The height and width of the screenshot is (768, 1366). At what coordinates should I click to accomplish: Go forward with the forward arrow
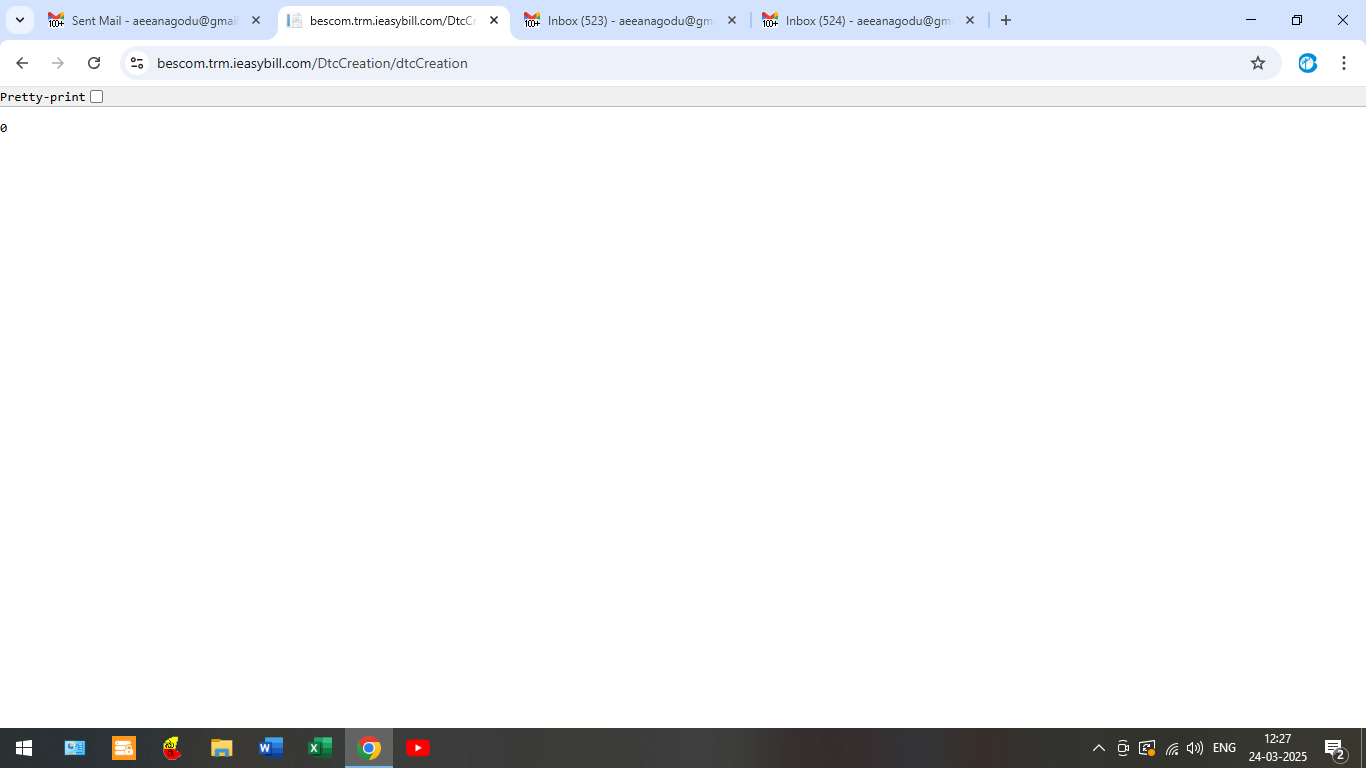[x=58, y=63]
